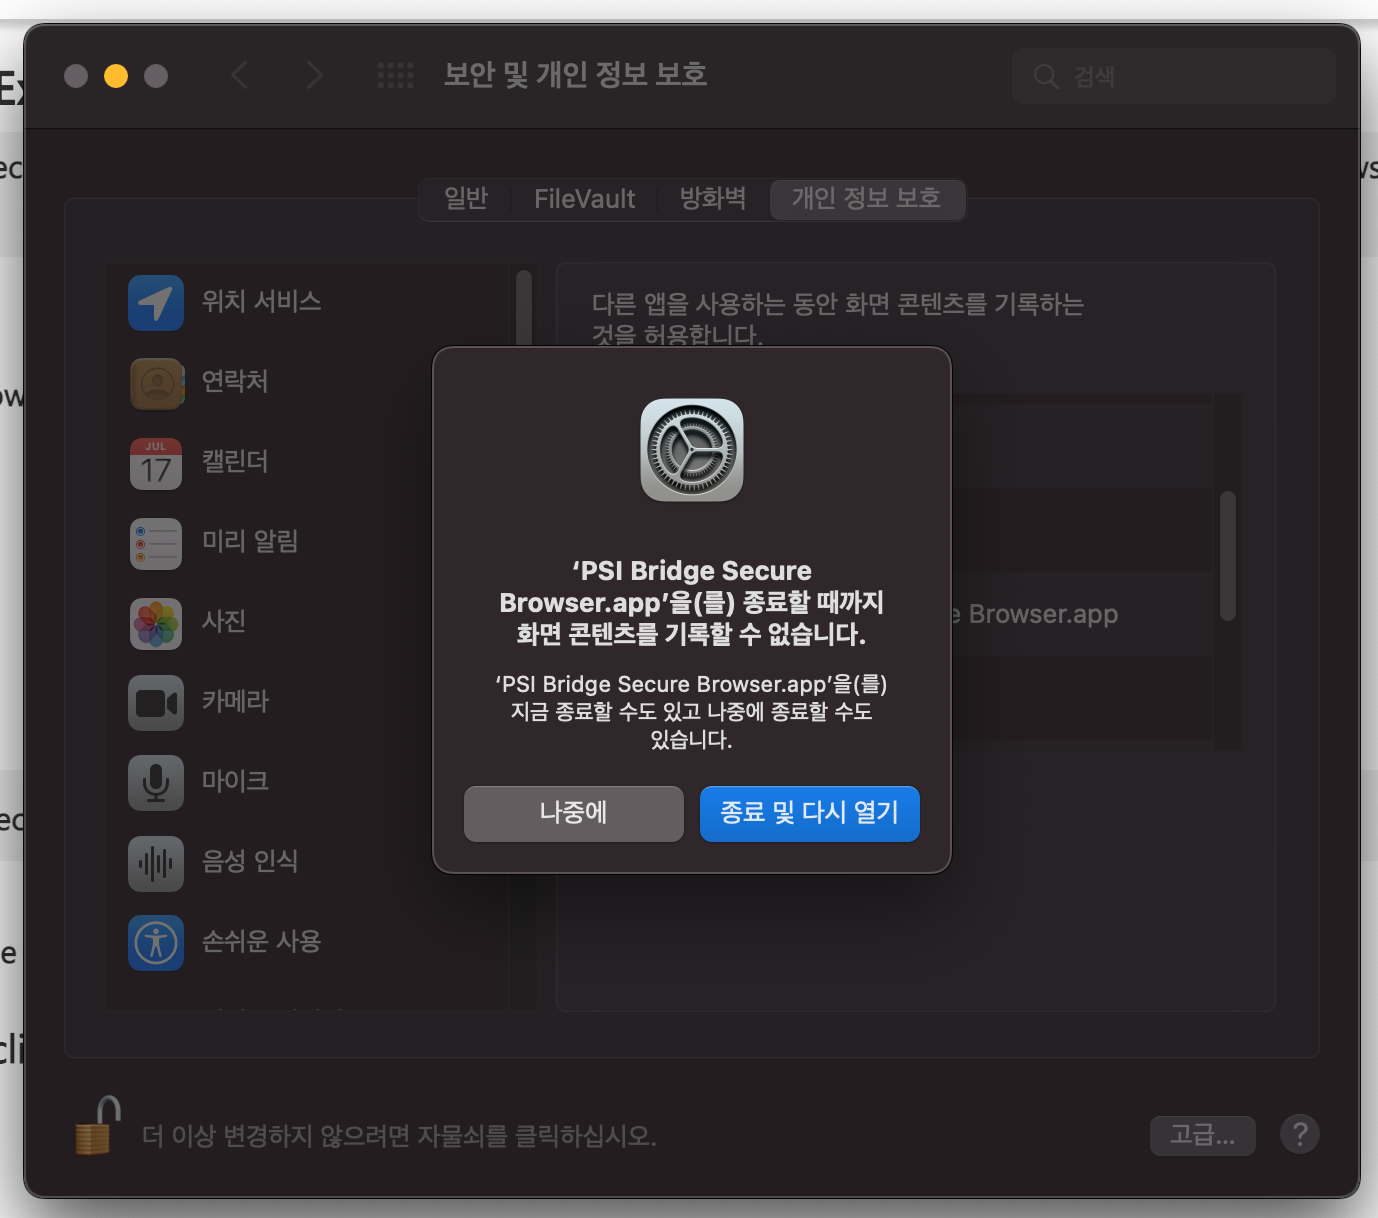1378x1218 pixels.
Task: Click the yellow minimize window button
Action: click(x=116, y=76)
